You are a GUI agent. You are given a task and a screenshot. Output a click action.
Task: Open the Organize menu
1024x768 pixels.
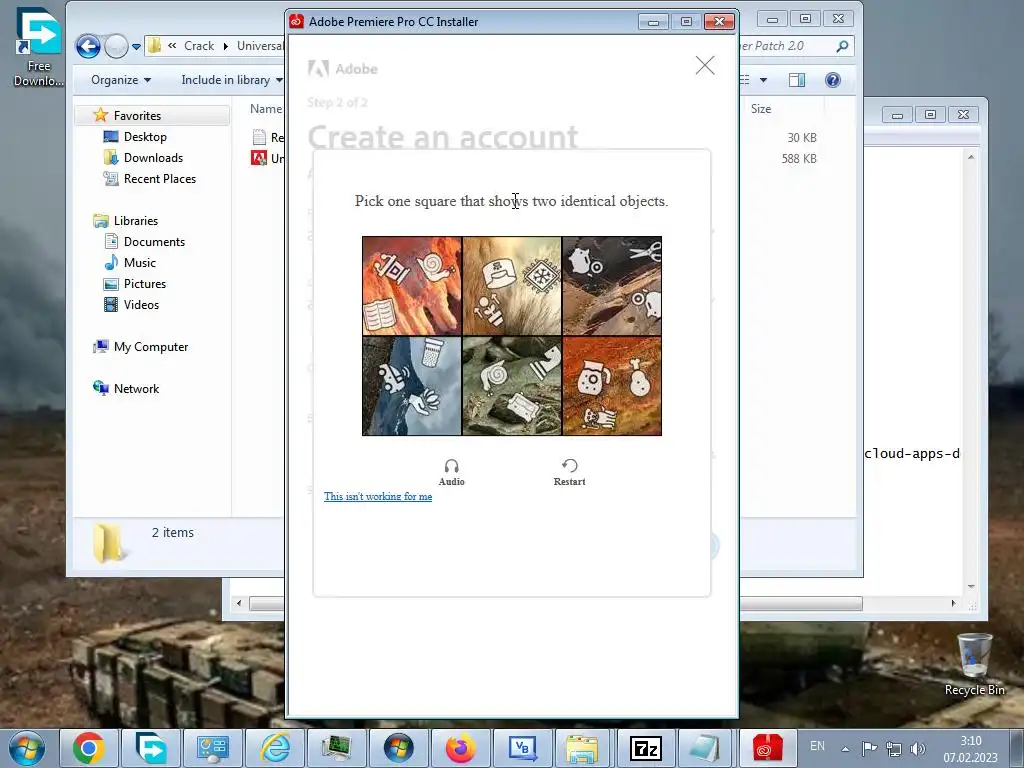point(121,80)
